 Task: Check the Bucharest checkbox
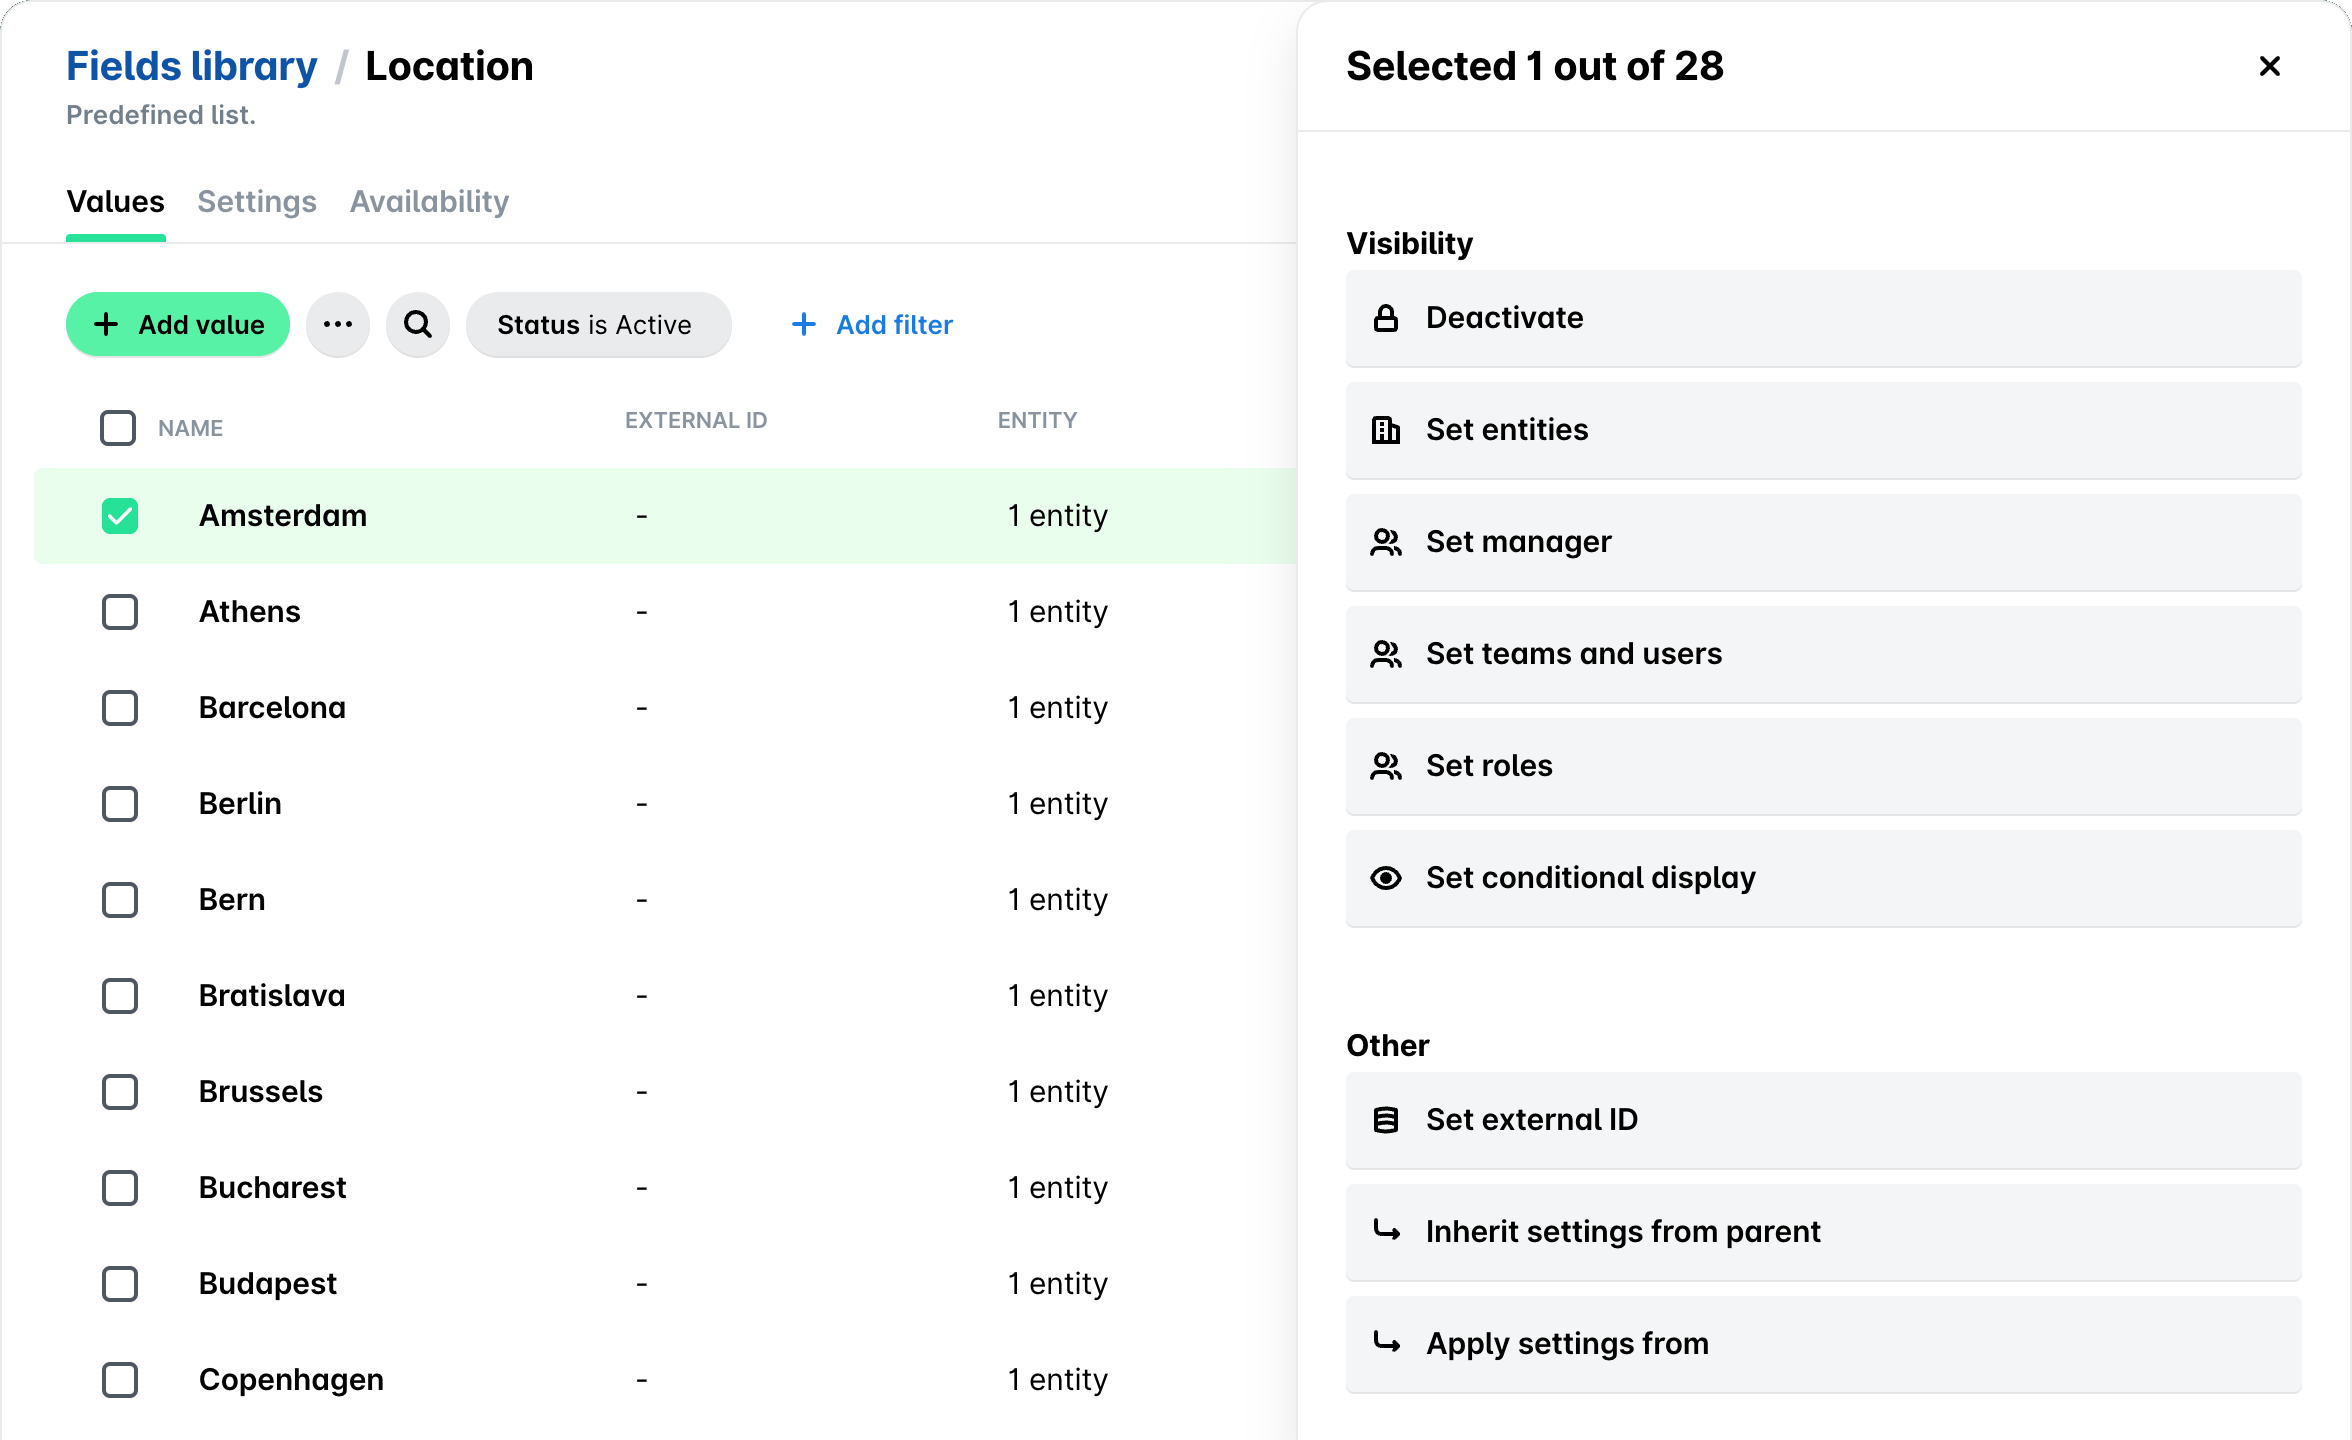[120, 1188]
